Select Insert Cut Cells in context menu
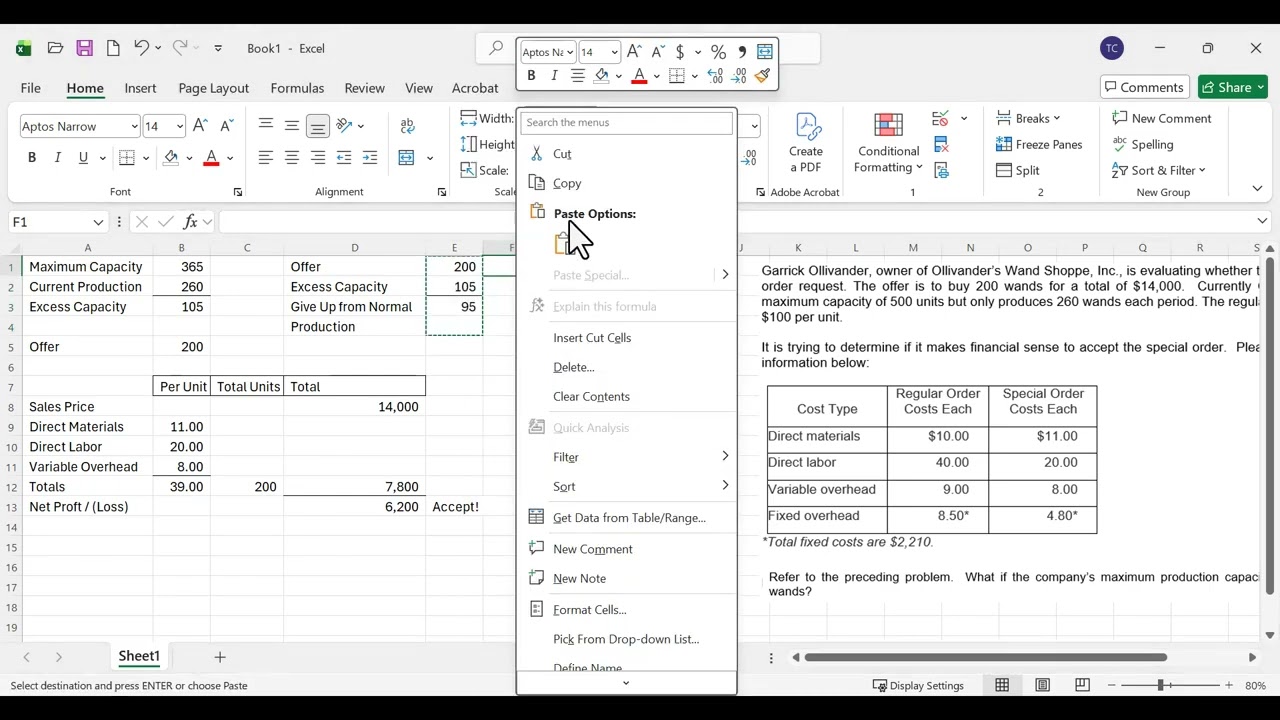The image size is (1280, 720). (x=627, y=338)
